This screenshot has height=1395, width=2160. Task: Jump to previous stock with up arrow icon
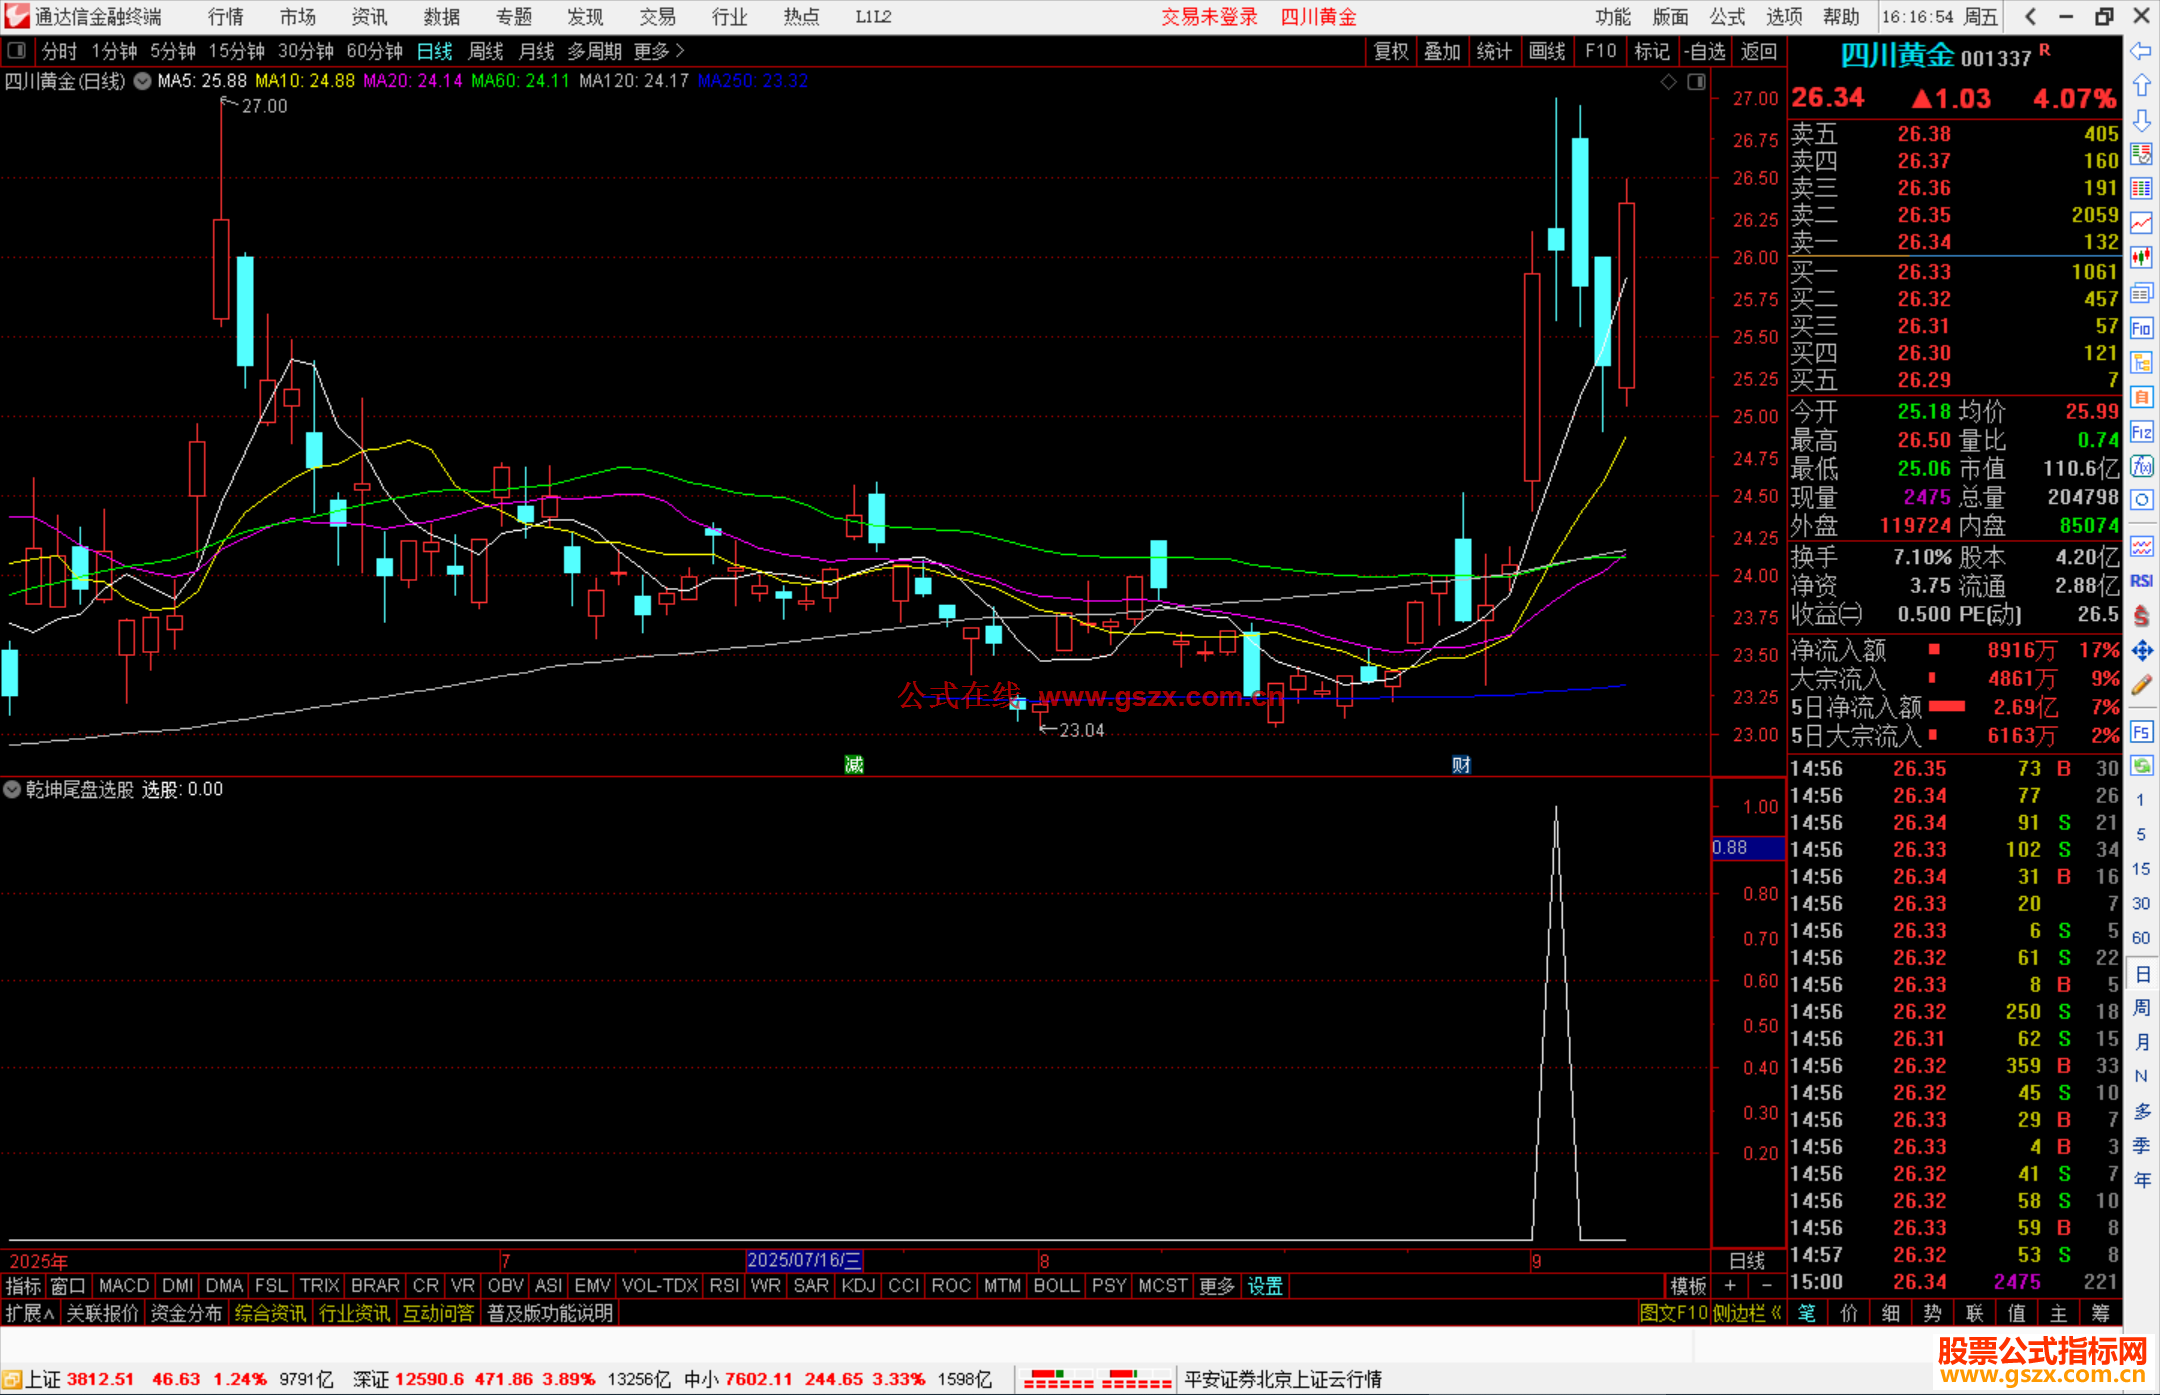click(2141, 86)
